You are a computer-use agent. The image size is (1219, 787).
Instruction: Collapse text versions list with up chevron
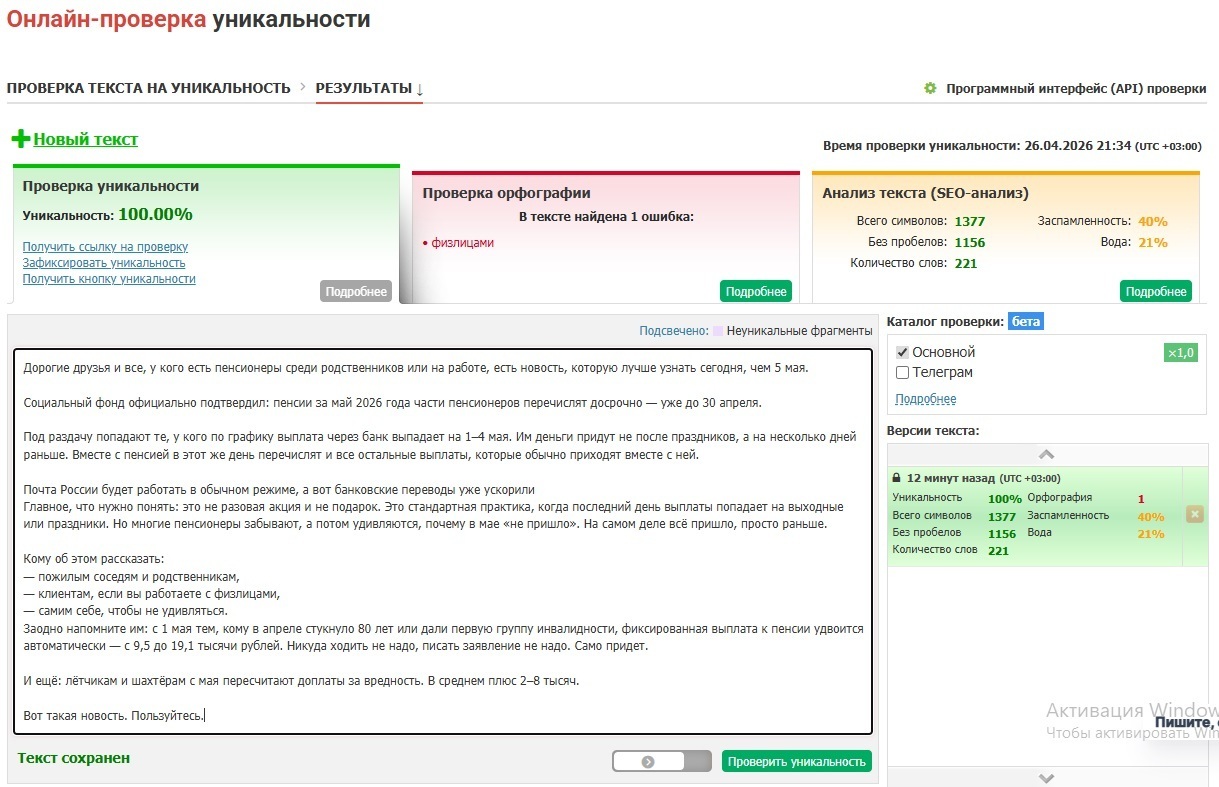(1047, 455)
